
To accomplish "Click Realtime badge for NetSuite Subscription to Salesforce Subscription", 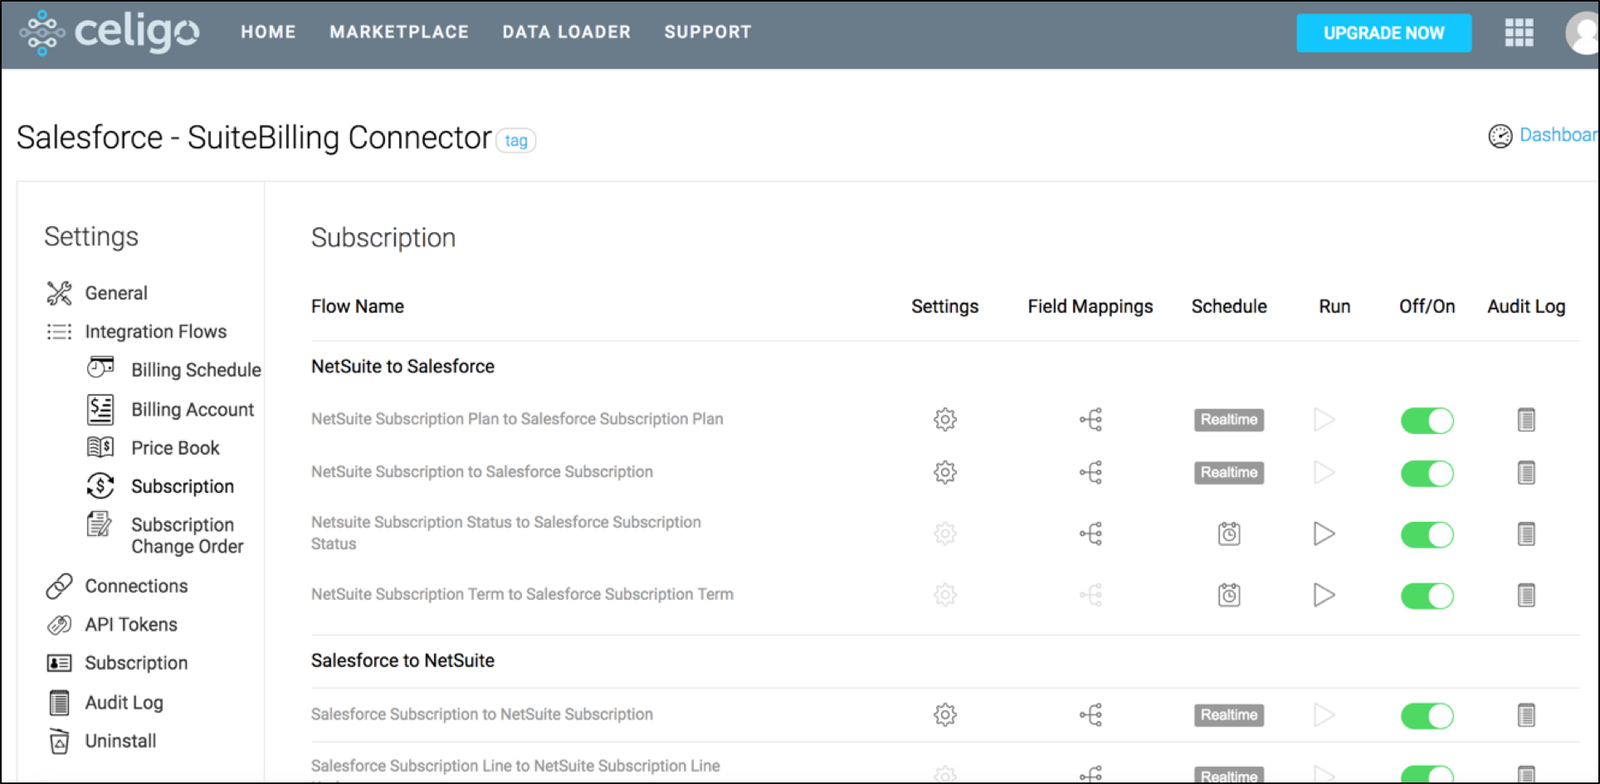I will (x=1229, y=472).
